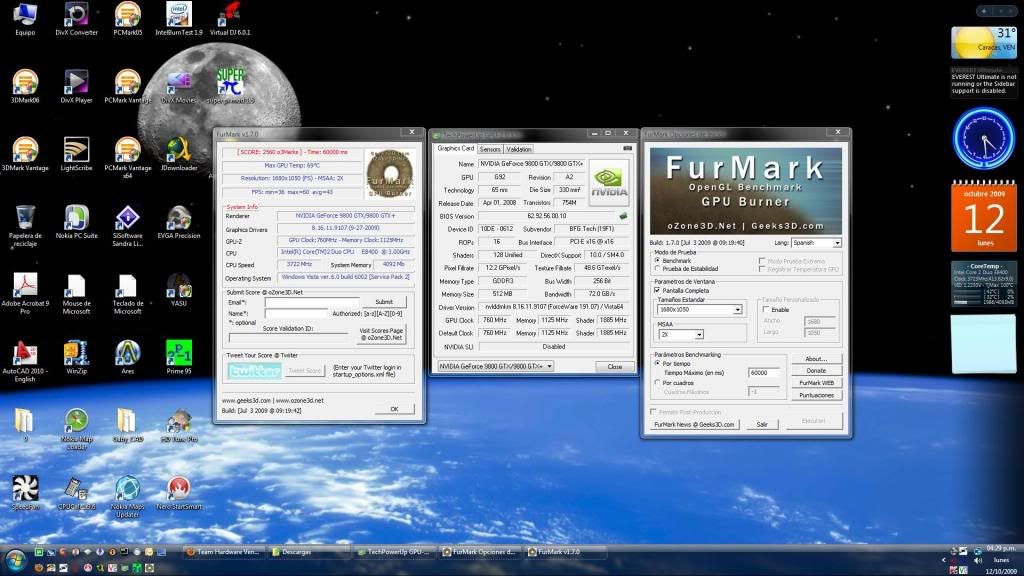
Task: Switch to the Descargas taskbar item
Action: click(308, 552)
